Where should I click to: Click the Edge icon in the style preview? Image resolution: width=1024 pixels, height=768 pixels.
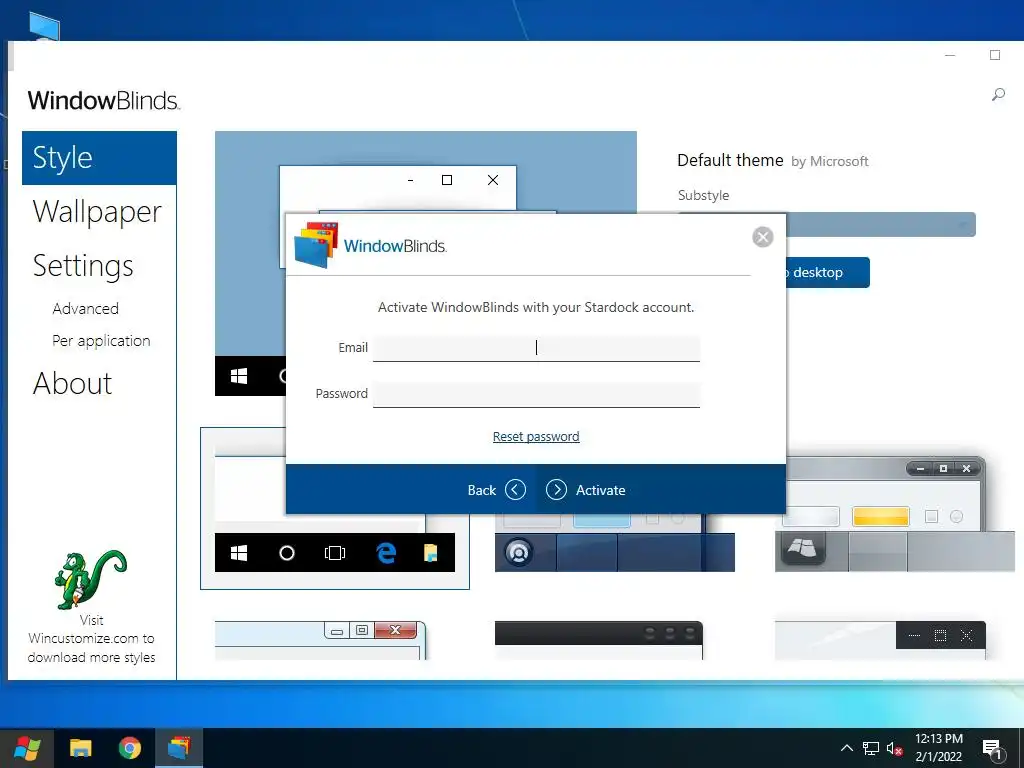386,553
